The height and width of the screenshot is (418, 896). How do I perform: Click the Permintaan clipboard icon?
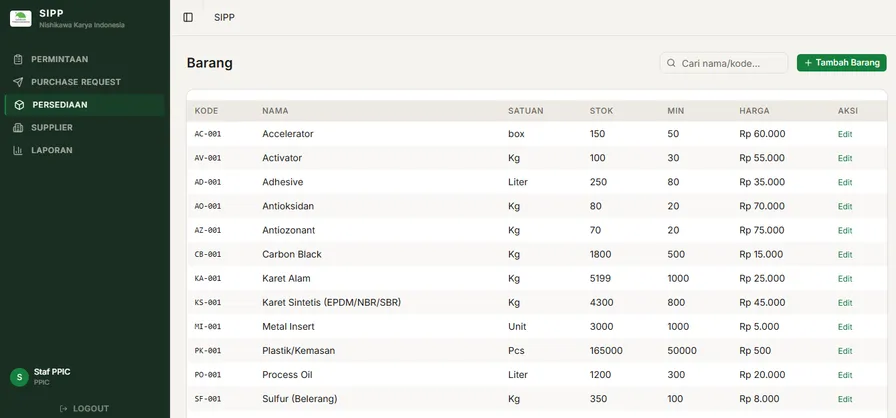tap(18, 59)
